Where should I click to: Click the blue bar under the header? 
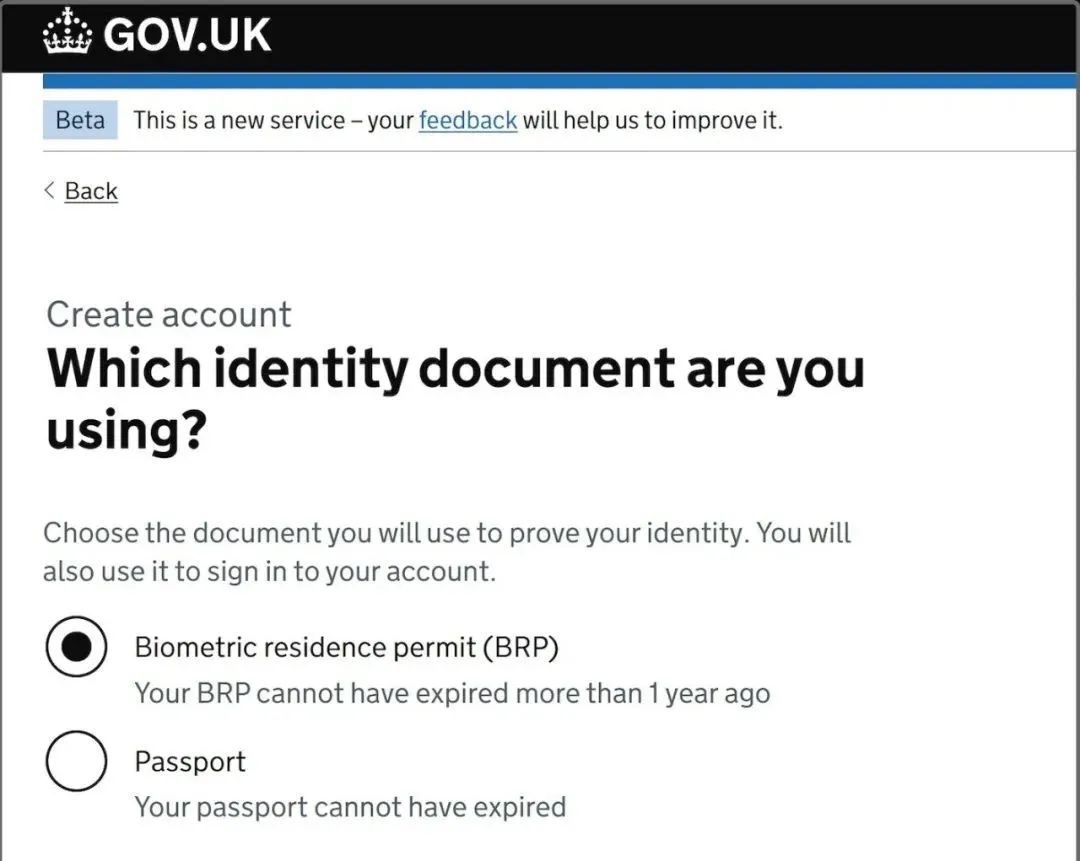[559, 81]
